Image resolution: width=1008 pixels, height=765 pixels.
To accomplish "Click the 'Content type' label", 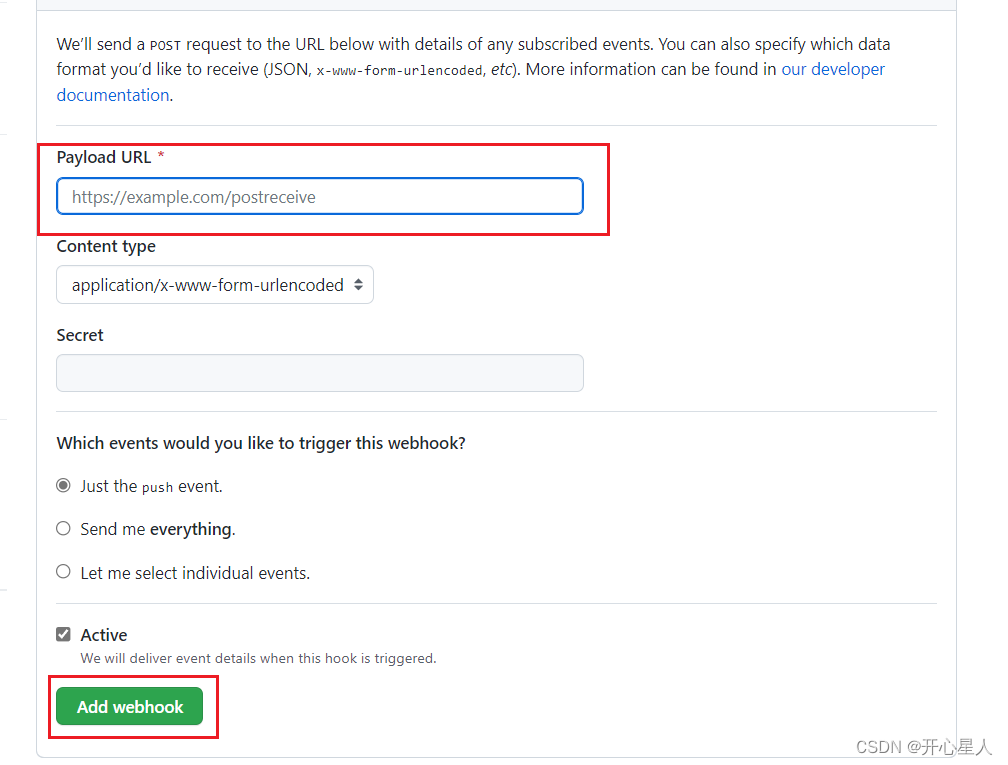I will pyautogui.click(x=106, y=247).
